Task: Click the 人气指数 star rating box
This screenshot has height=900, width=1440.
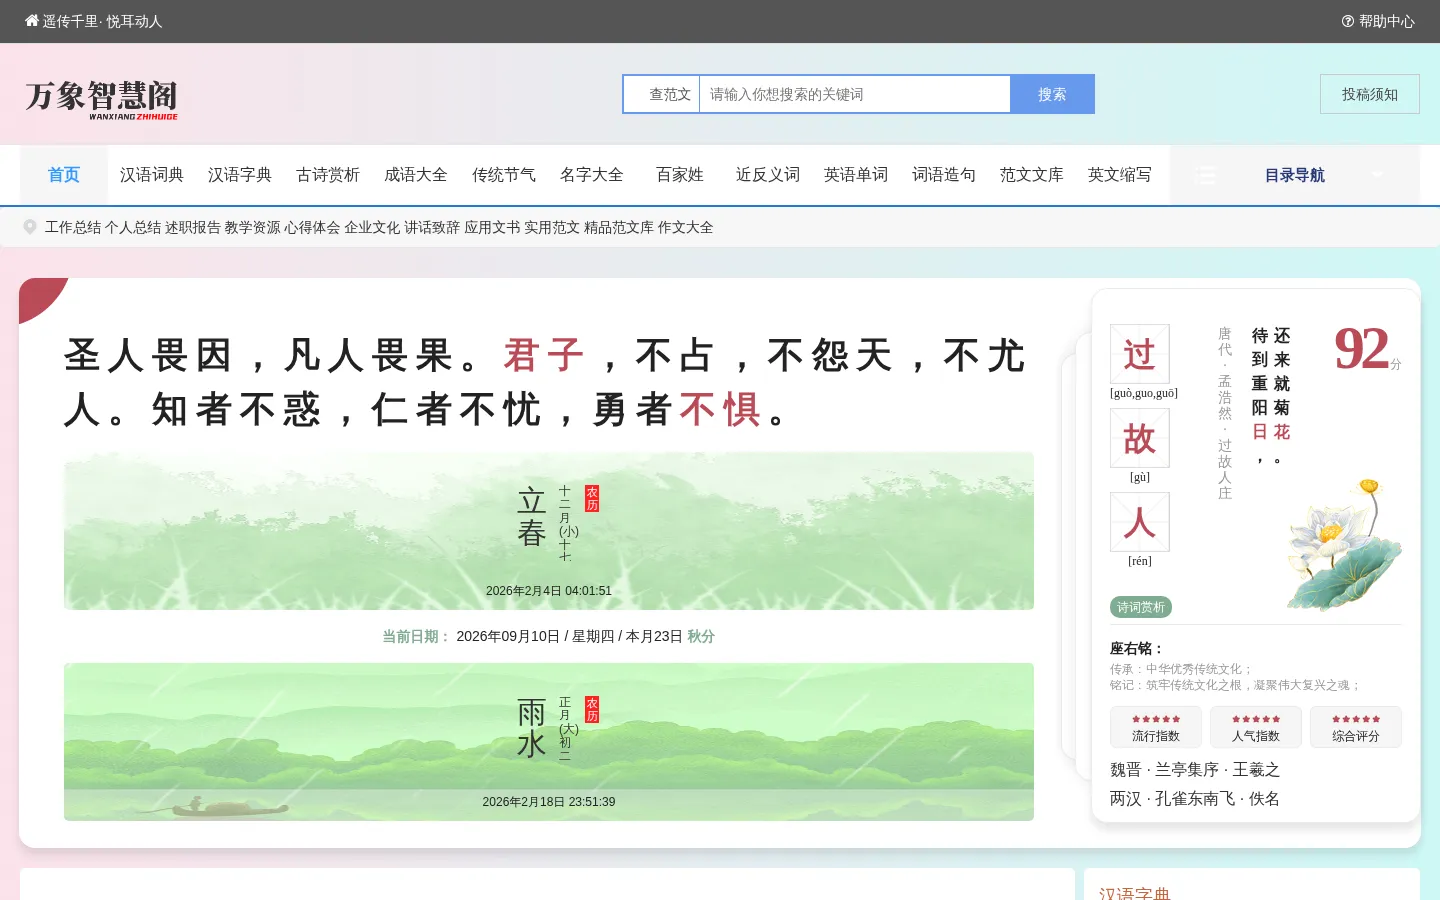Action: coord(1256,727)
